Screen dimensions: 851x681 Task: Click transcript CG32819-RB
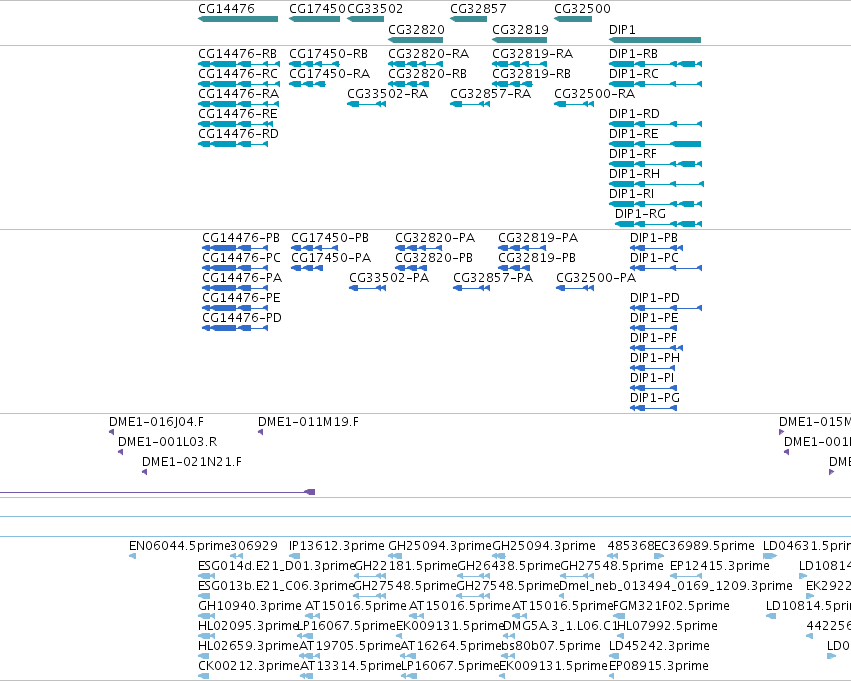point(512,84)
